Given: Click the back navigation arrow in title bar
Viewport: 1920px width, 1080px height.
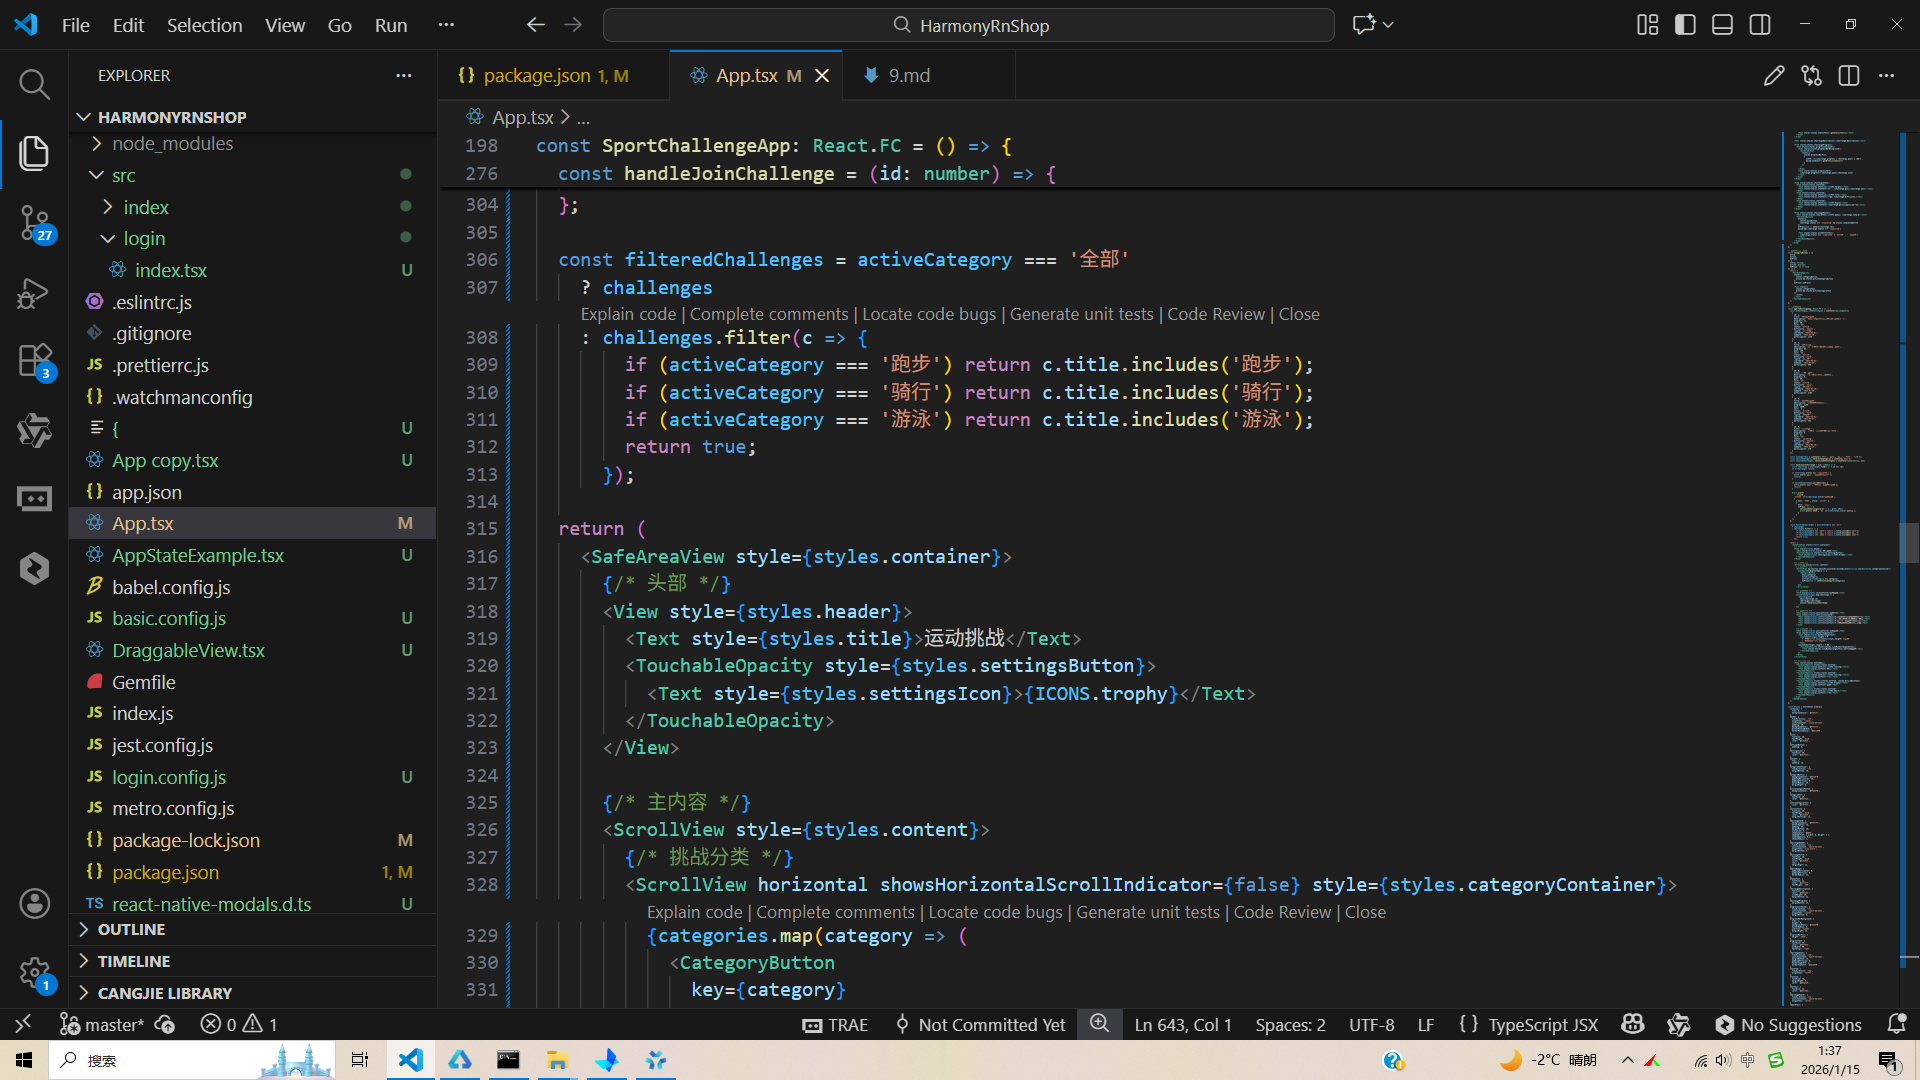Looking at the screenshot, I should [x=536, y=25].
